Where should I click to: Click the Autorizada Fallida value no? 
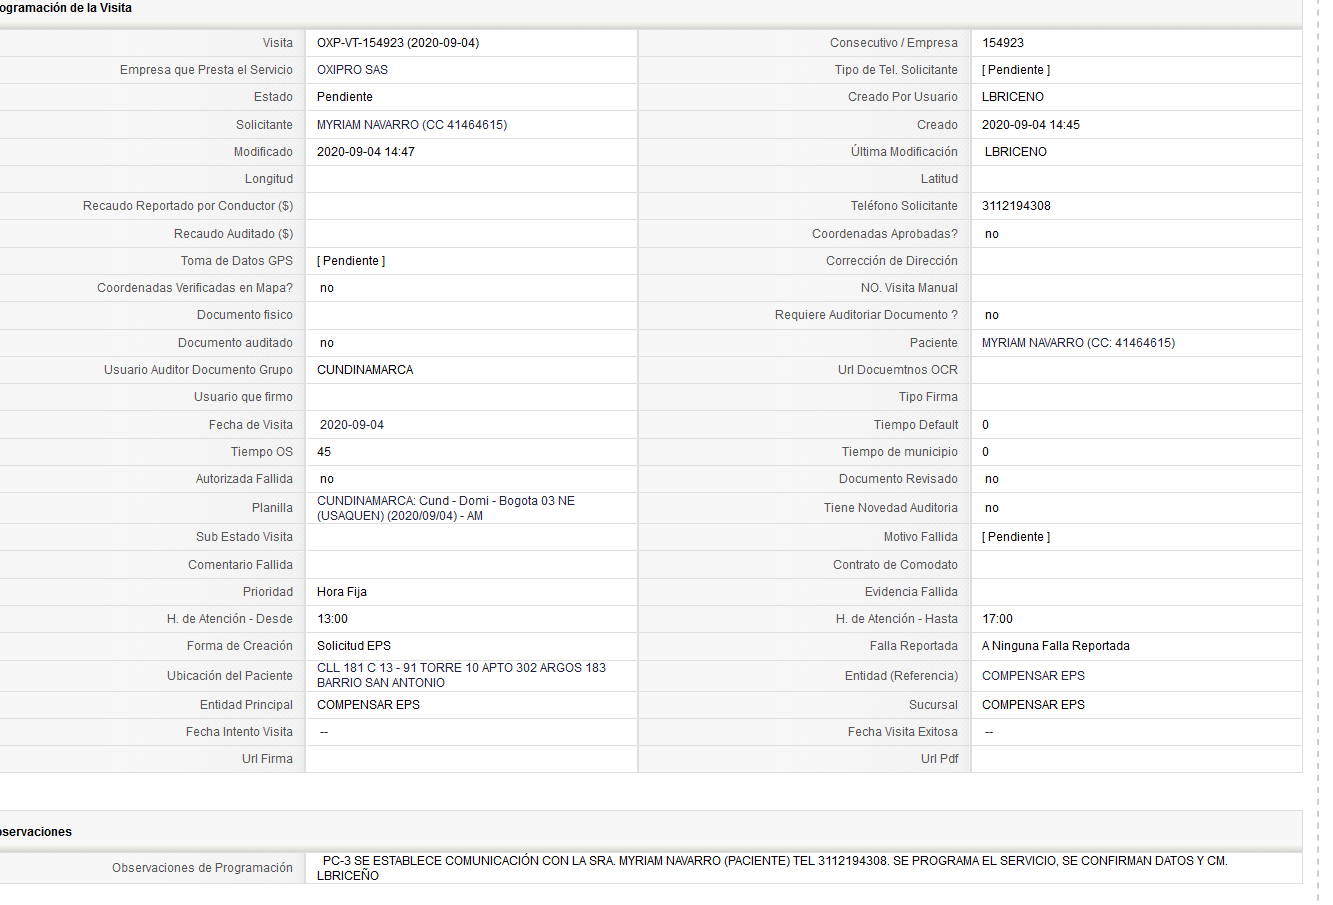point(327,479)
